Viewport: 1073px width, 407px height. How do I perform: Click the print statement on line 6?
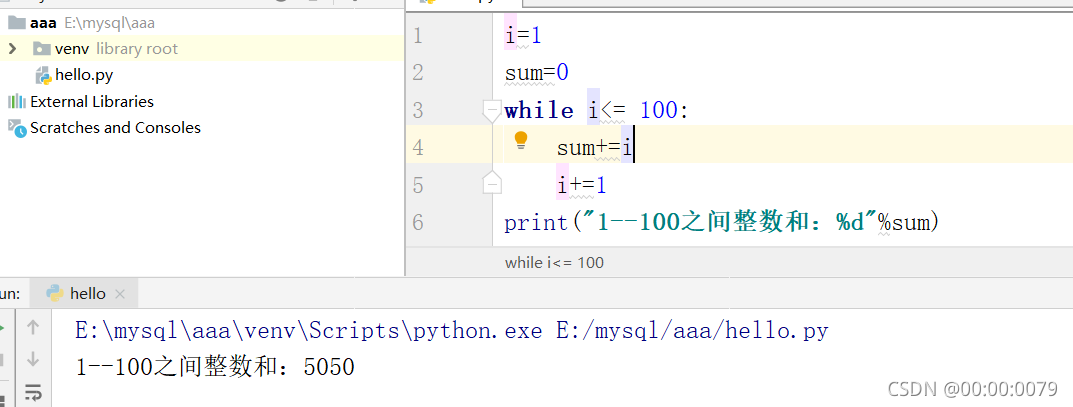[x=723, y=222]
